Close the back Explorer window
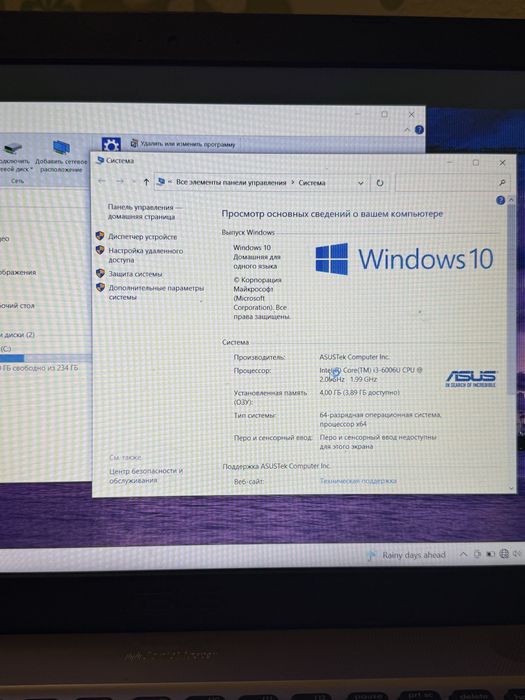The image size is (525, 700). point(411,115)
